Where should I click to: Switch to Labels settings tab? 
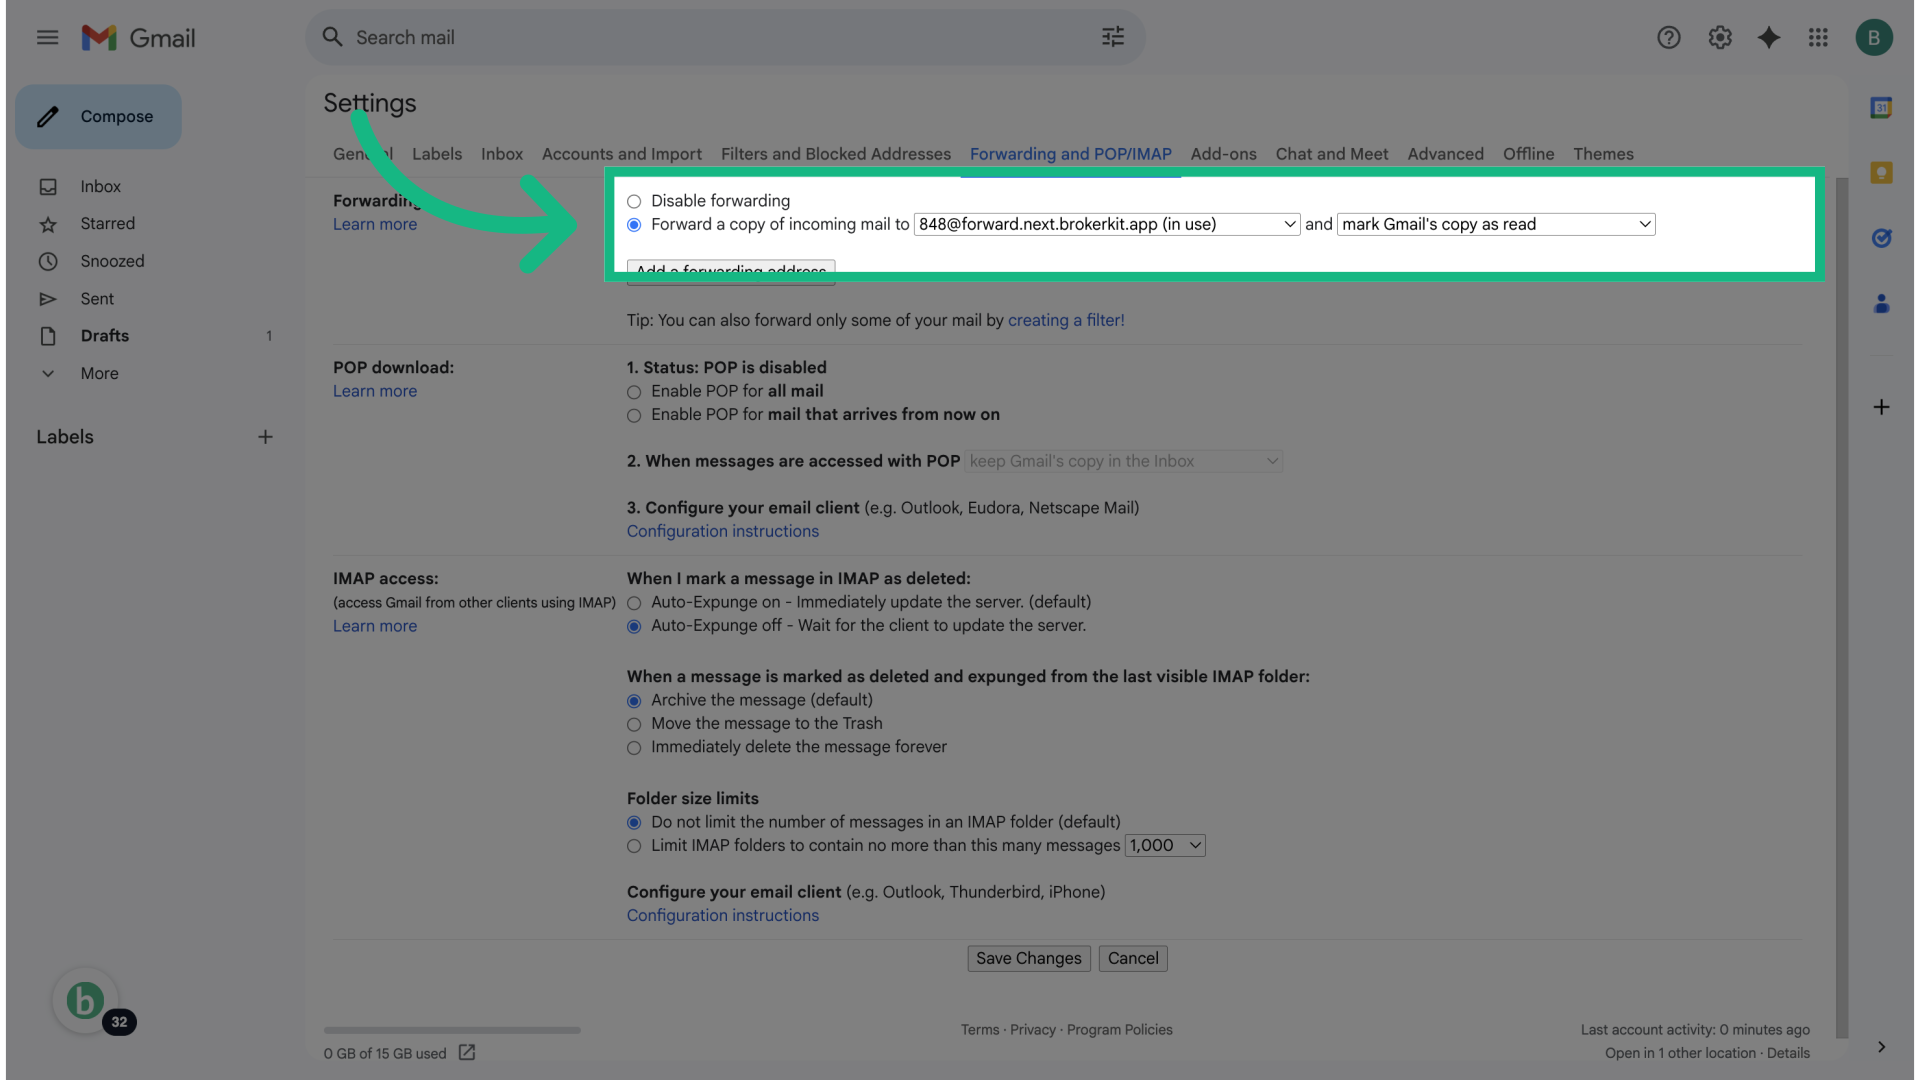click(x=437, y=154)
